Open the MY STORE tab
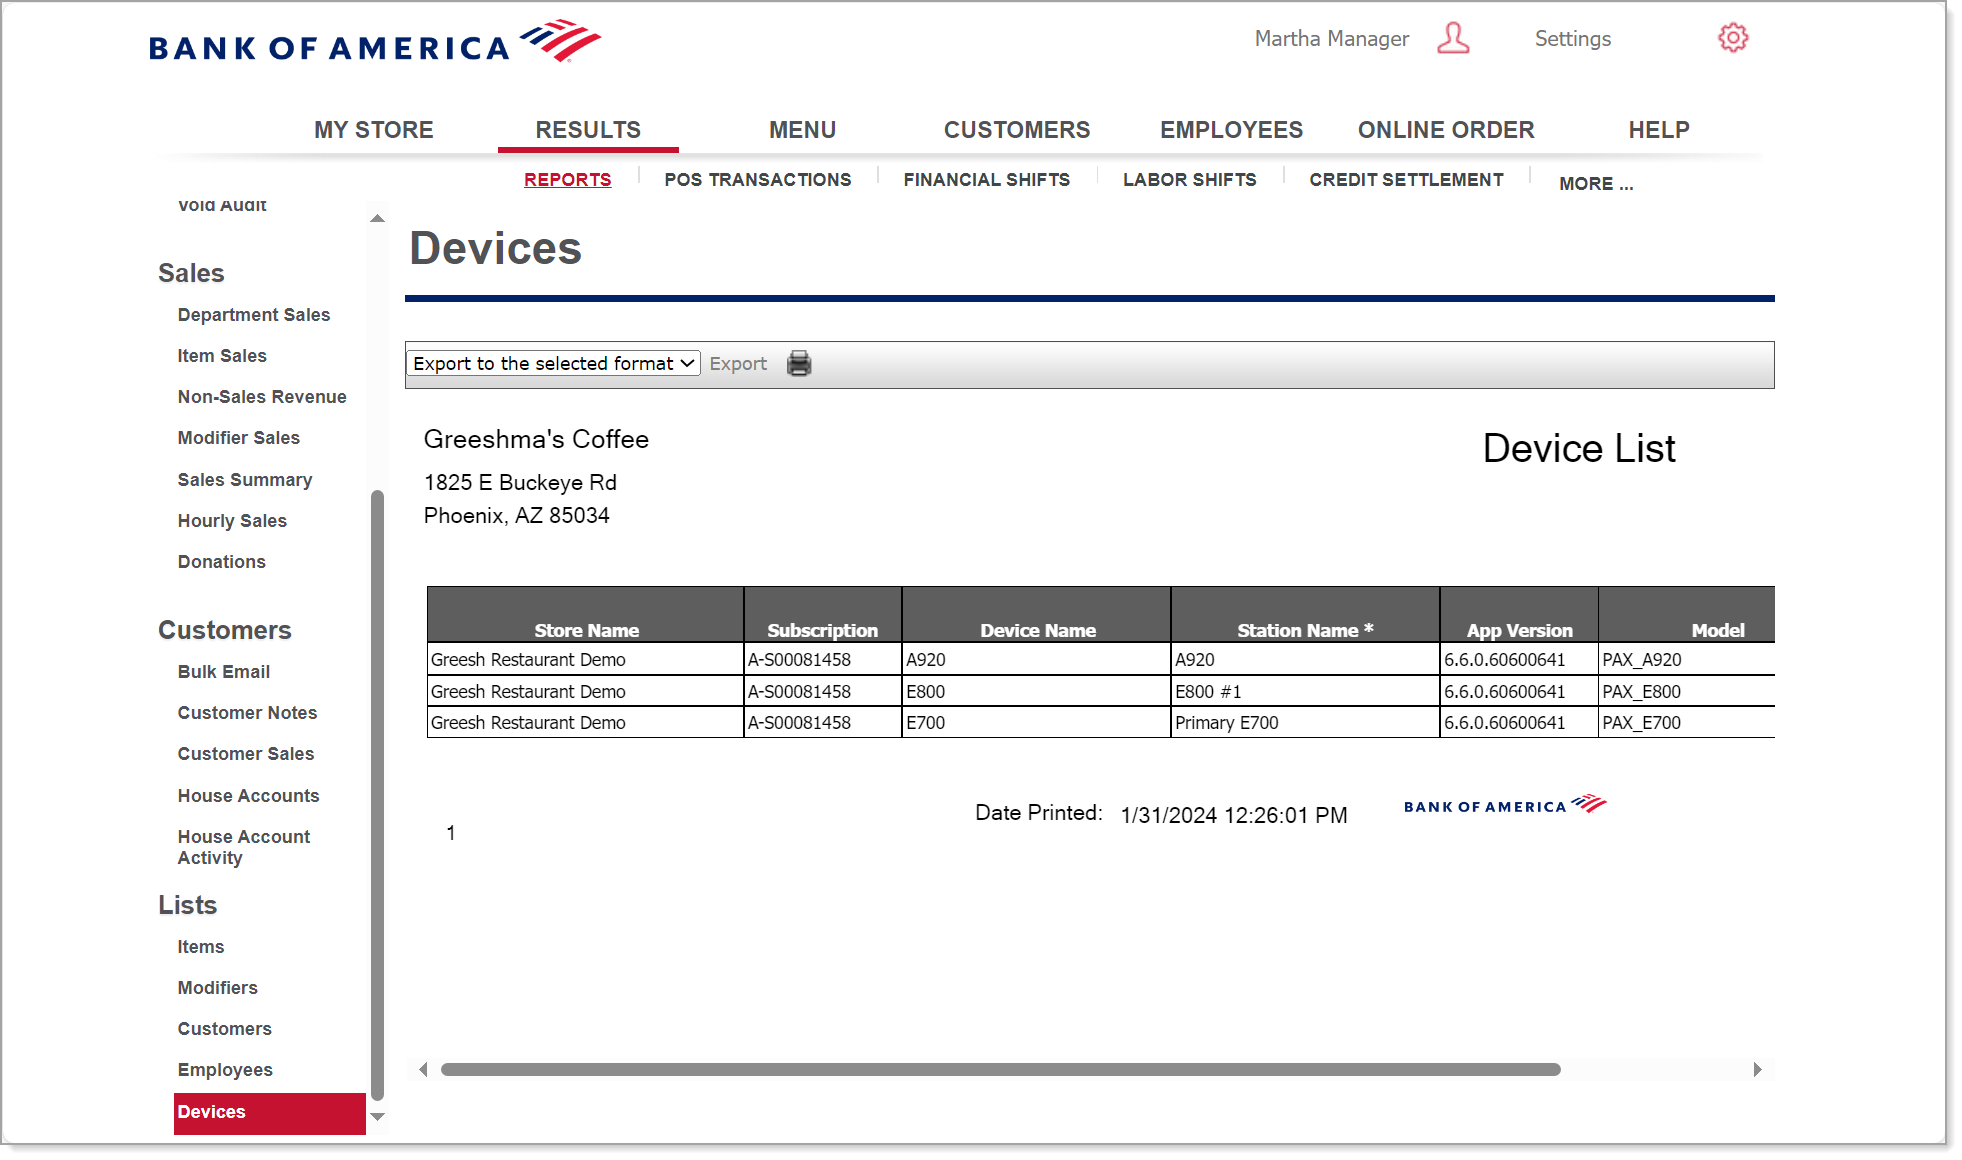Image resolution: width=1962 pixels, height=1160 pixels. (x=374, y=130)
